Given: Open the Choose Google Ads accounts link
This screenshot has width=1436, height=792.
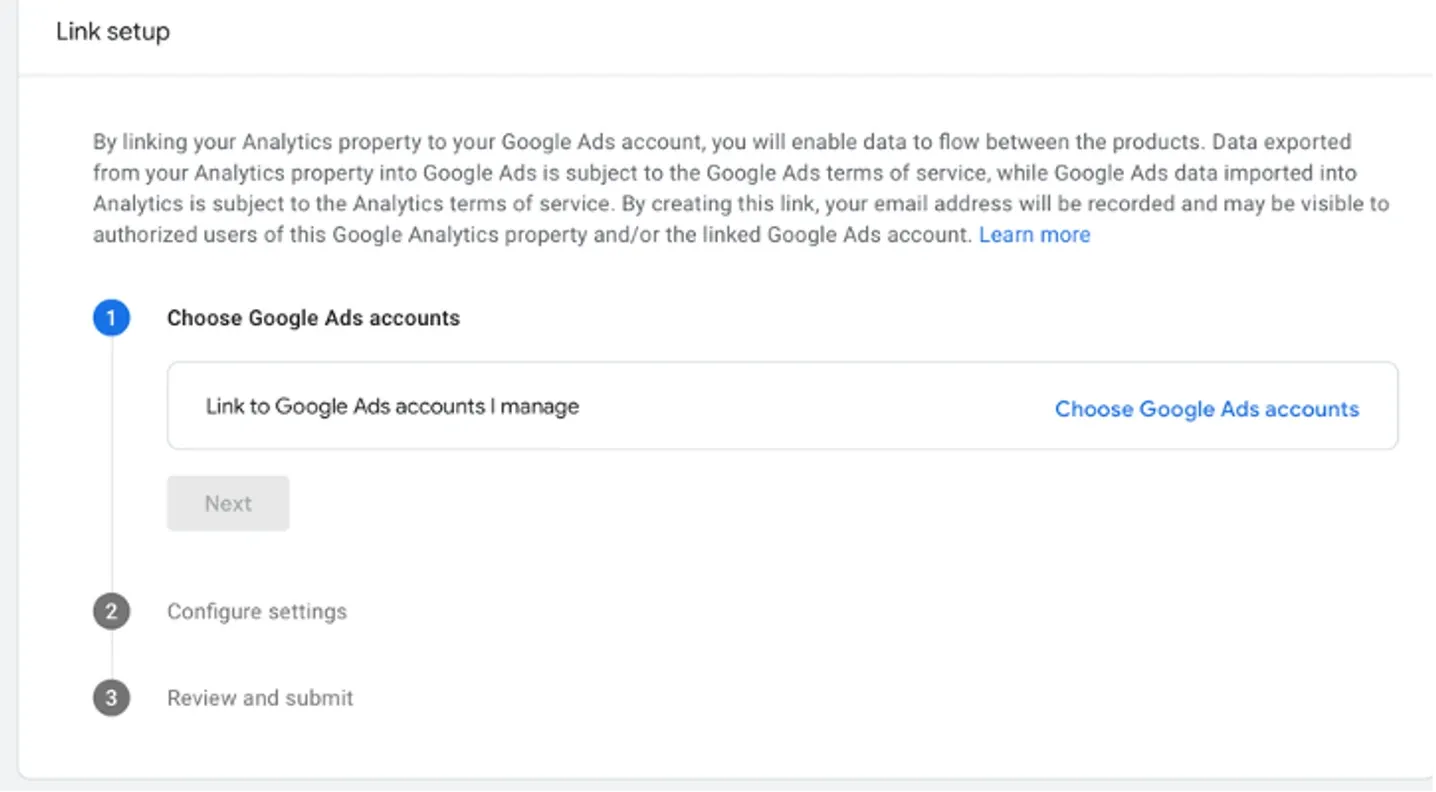Looking at the screenshot, I should pos(1207,409).
